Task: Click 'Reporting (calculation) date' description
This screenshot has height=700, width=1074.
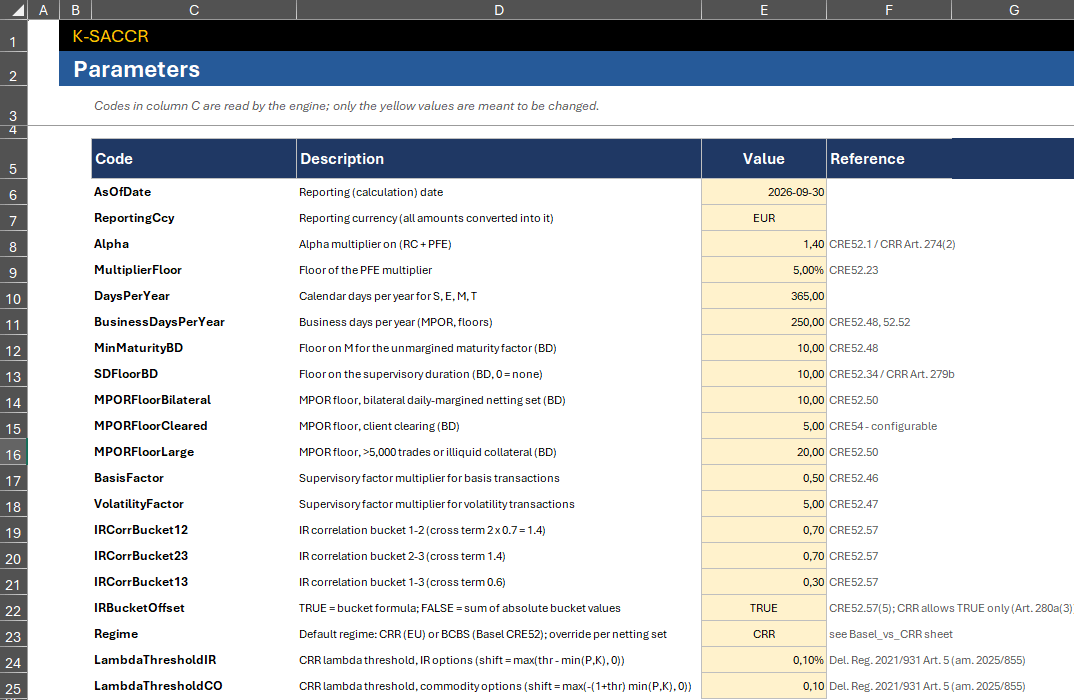Action: (371, 192)
